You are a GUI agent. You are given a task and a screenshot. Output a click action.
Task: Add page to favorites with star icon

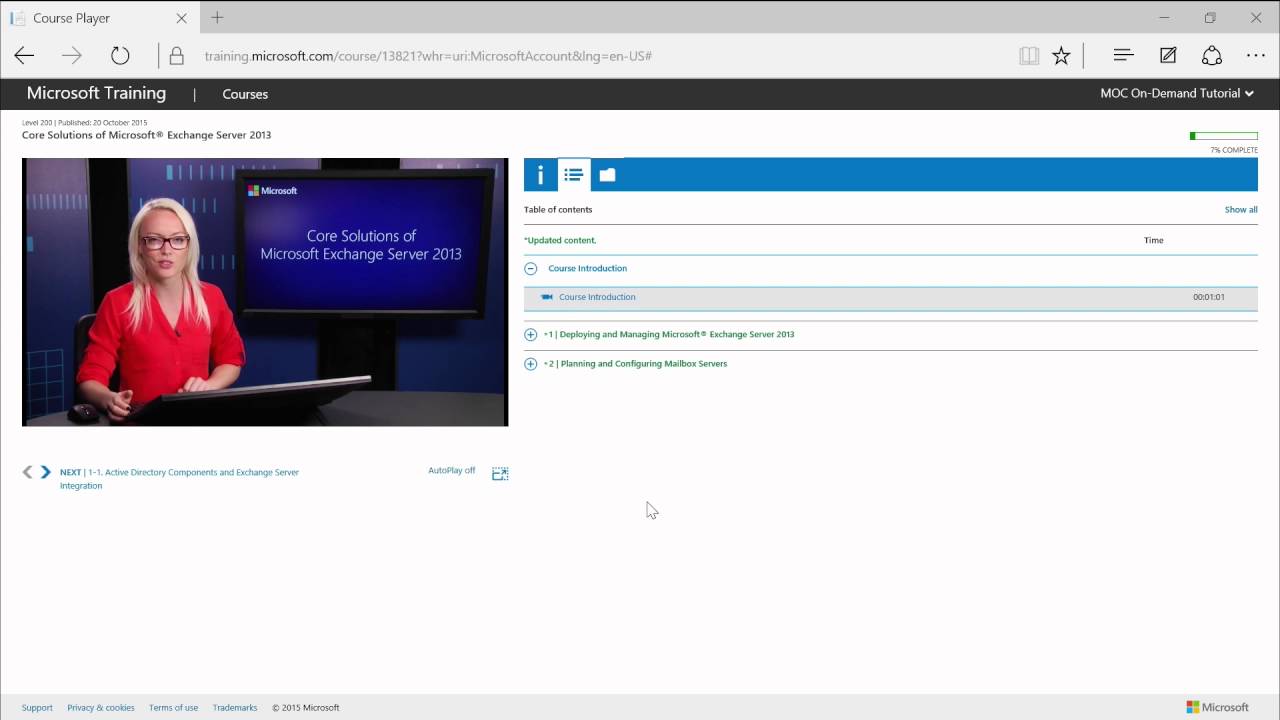pyautogui.click(x=1061, y=56)
